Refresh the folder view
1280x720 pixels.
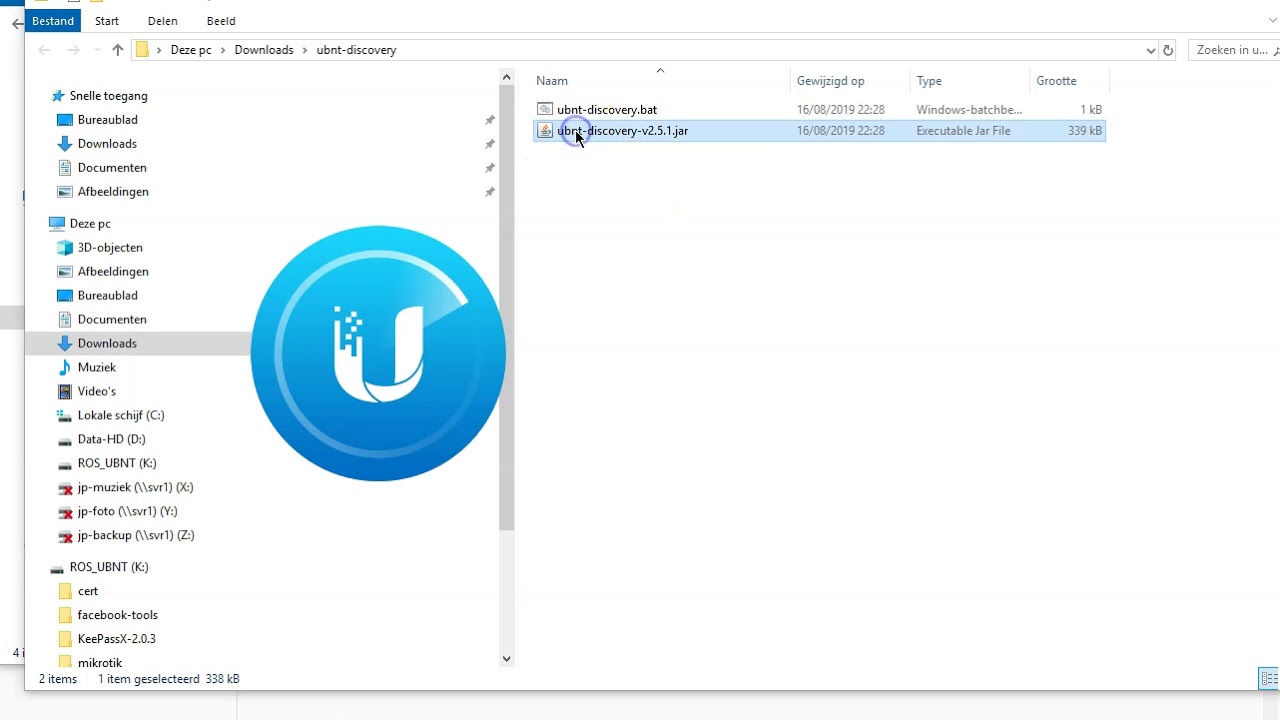(1168, 50)
